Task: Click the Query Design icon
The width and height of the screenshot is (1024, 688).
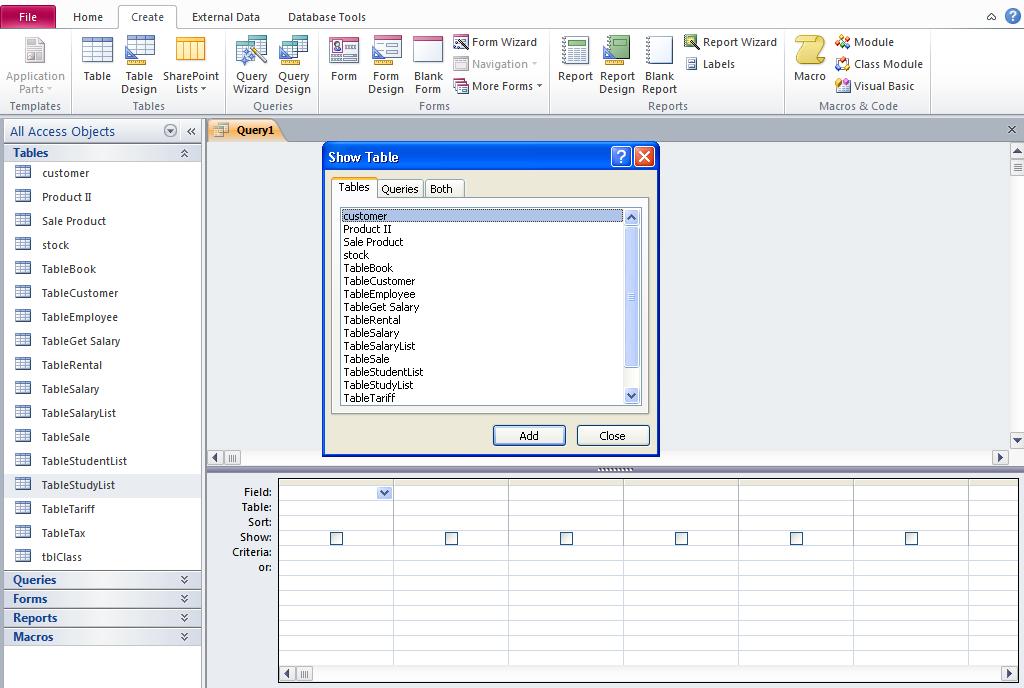Action: tap(293, 50)
